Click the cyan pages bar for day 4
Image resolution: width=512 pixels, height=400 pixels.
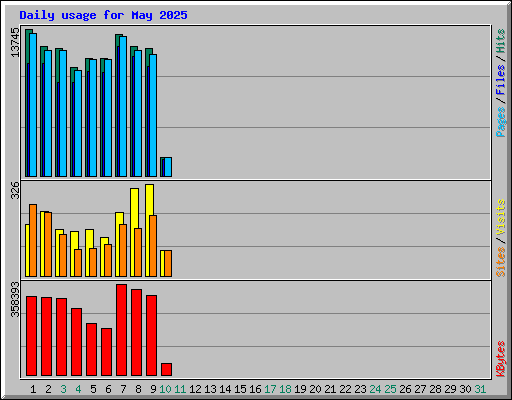coord(78,123)
